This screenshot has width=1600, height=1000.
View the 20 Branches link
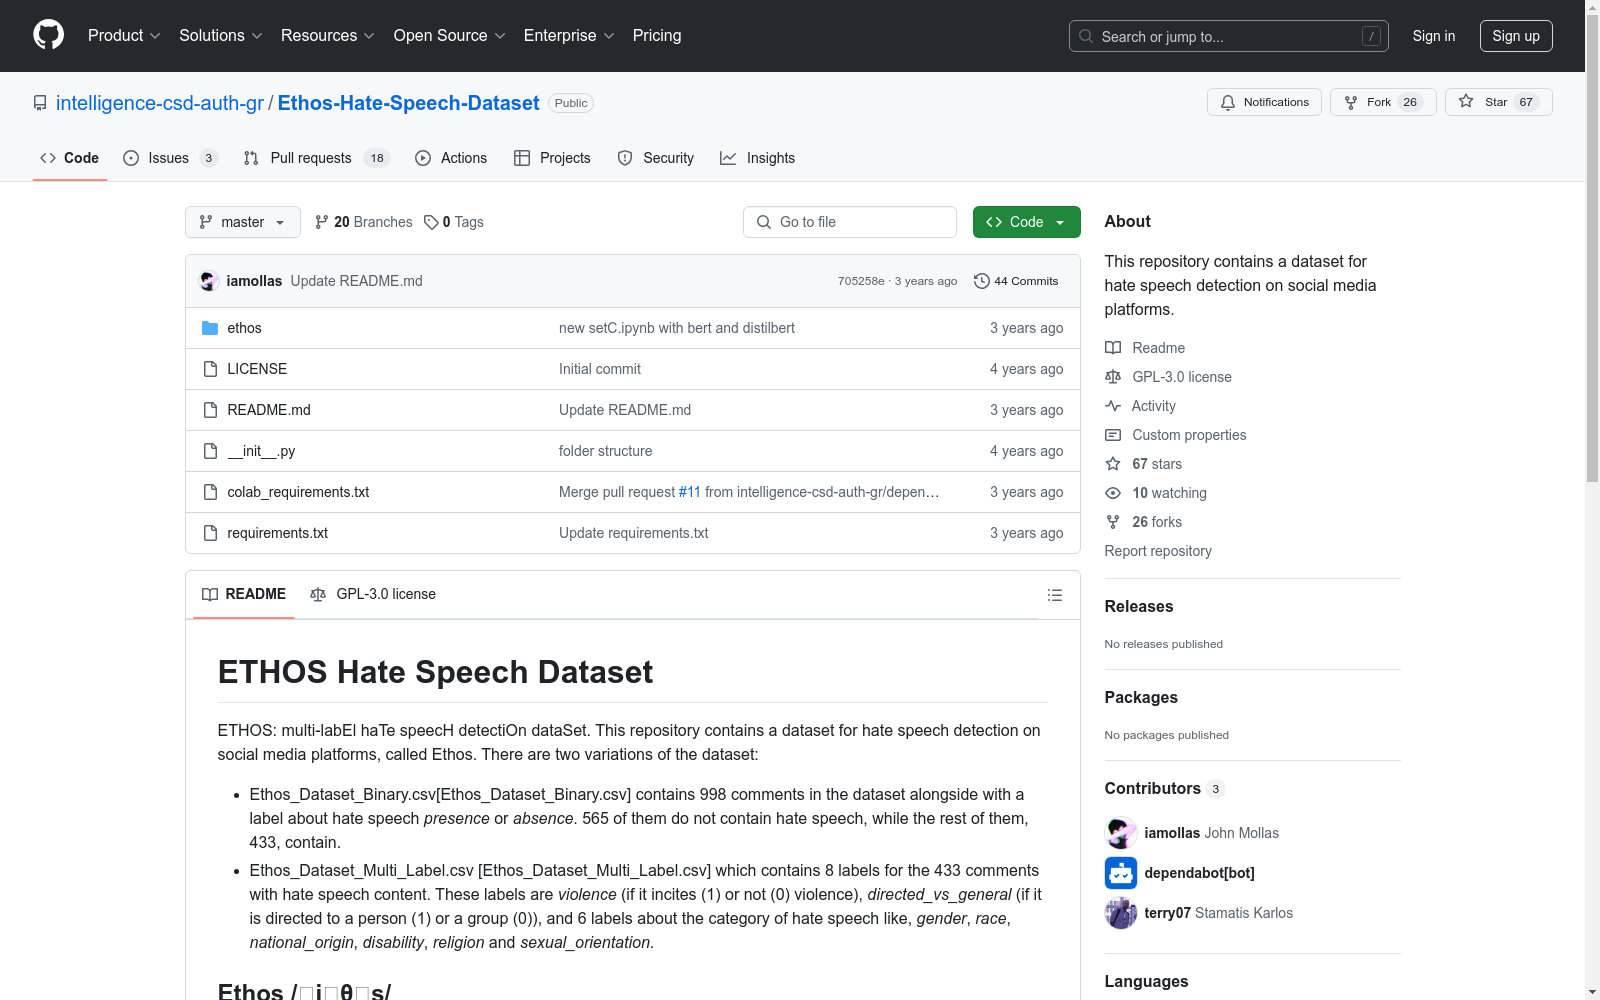pyautogui.click(x=363, y=222)
